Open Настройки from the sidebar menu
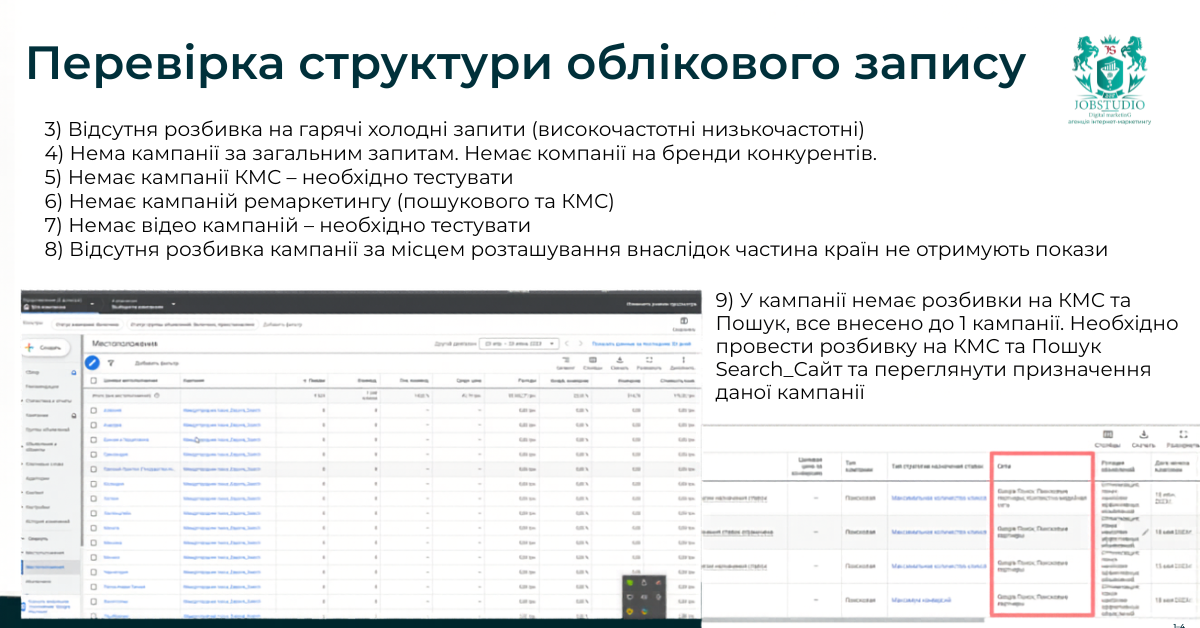This screenshot has width=1200, height=628. (40, 507)
